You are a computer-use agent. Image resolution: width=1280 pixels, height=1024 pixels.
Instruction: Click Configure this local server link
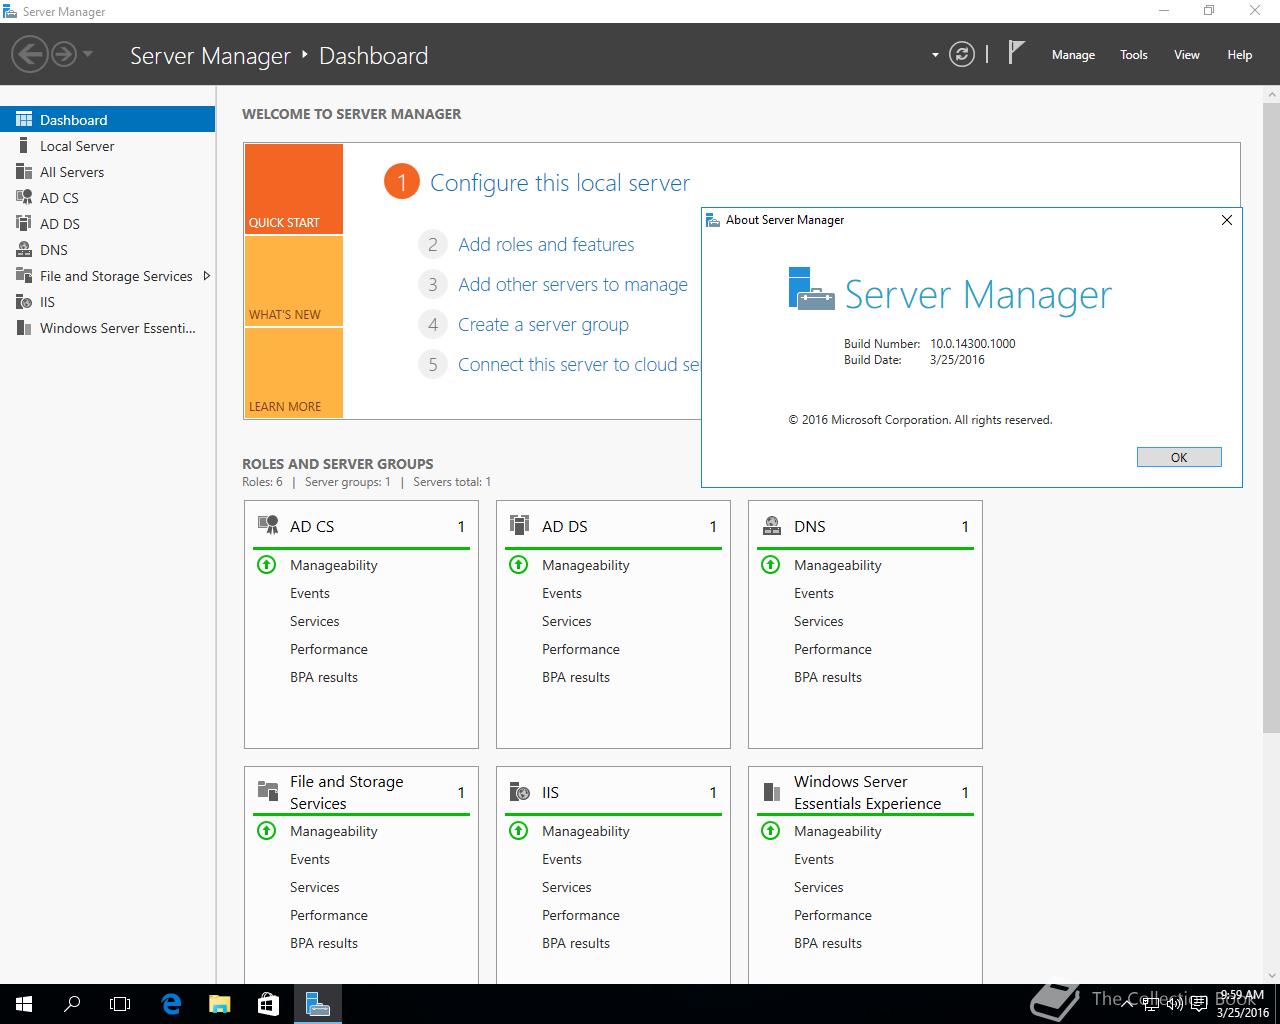pyautogui.click(x=560, y=183)
